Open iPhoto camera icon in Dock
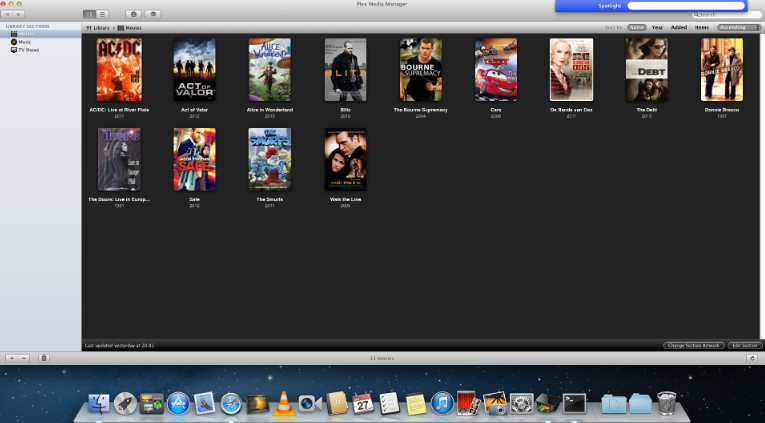 click(494, 403)
